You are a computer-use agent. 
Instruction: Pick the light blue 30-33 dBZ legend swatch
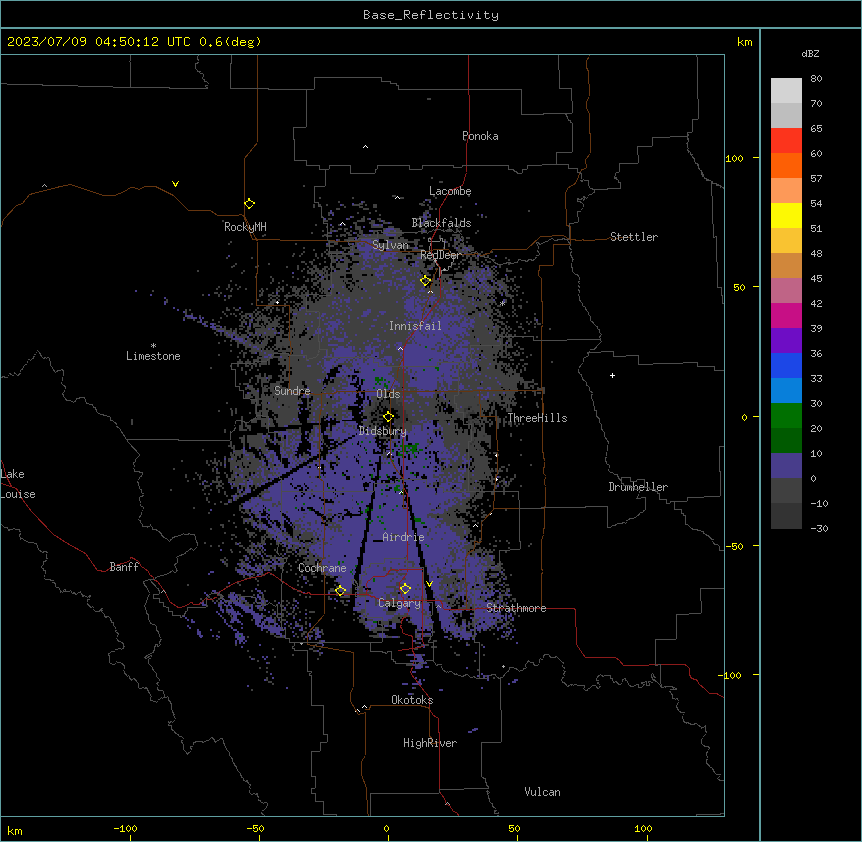click(x=786, y=391)
